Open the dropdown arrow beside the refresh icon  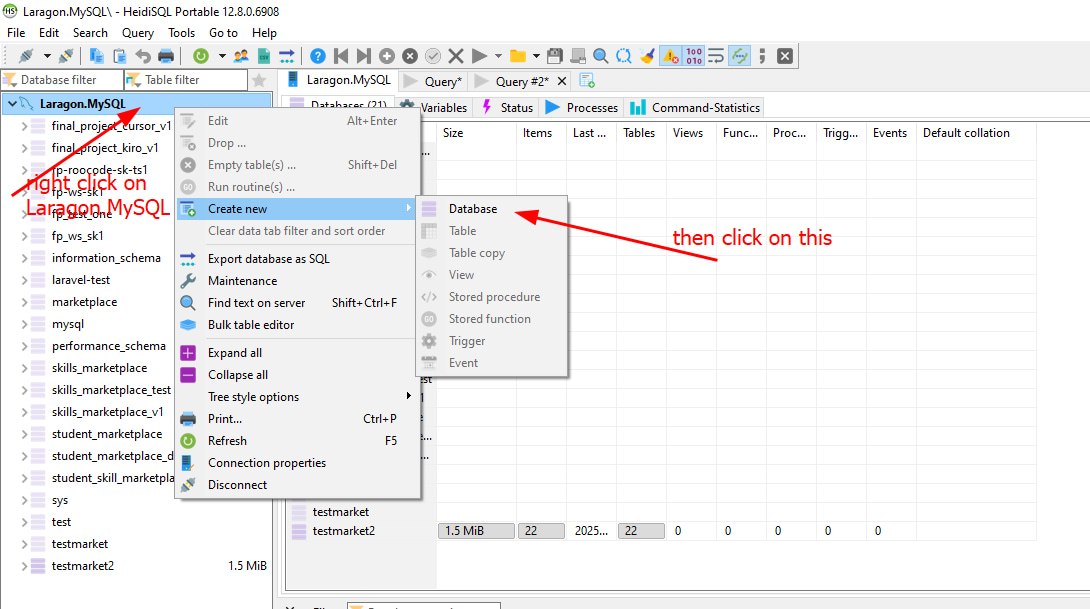pyautogui.click(x=222, y=56)
